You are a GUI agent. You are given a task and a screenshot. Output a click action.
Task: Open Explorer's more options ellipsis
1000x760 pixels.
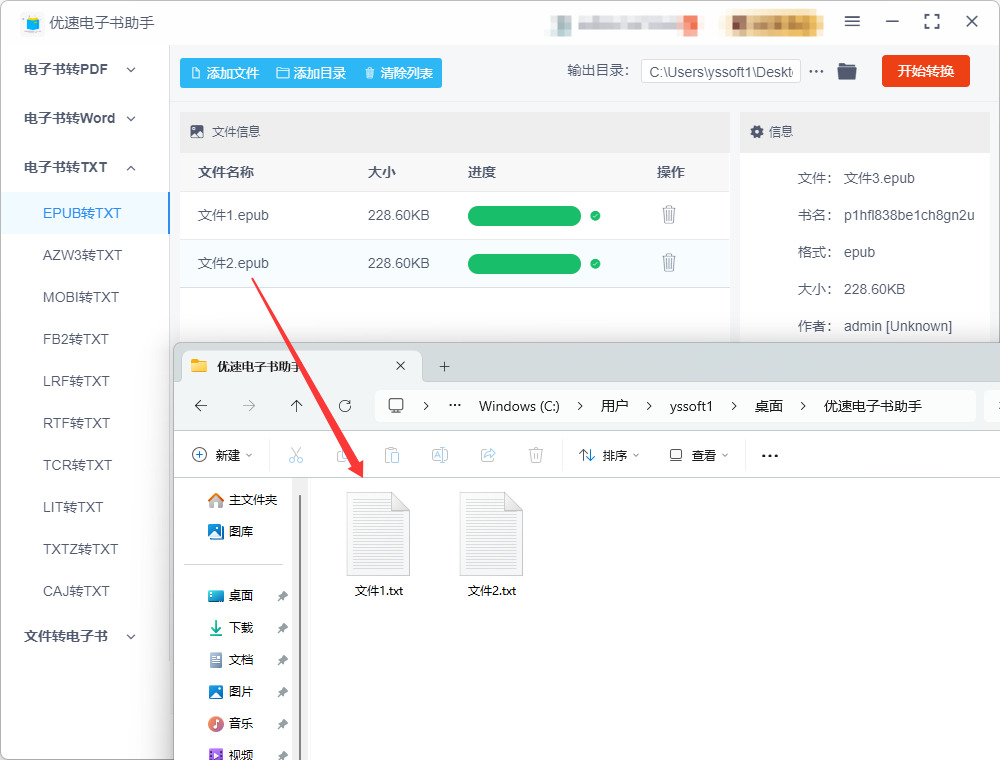(770, 455)
